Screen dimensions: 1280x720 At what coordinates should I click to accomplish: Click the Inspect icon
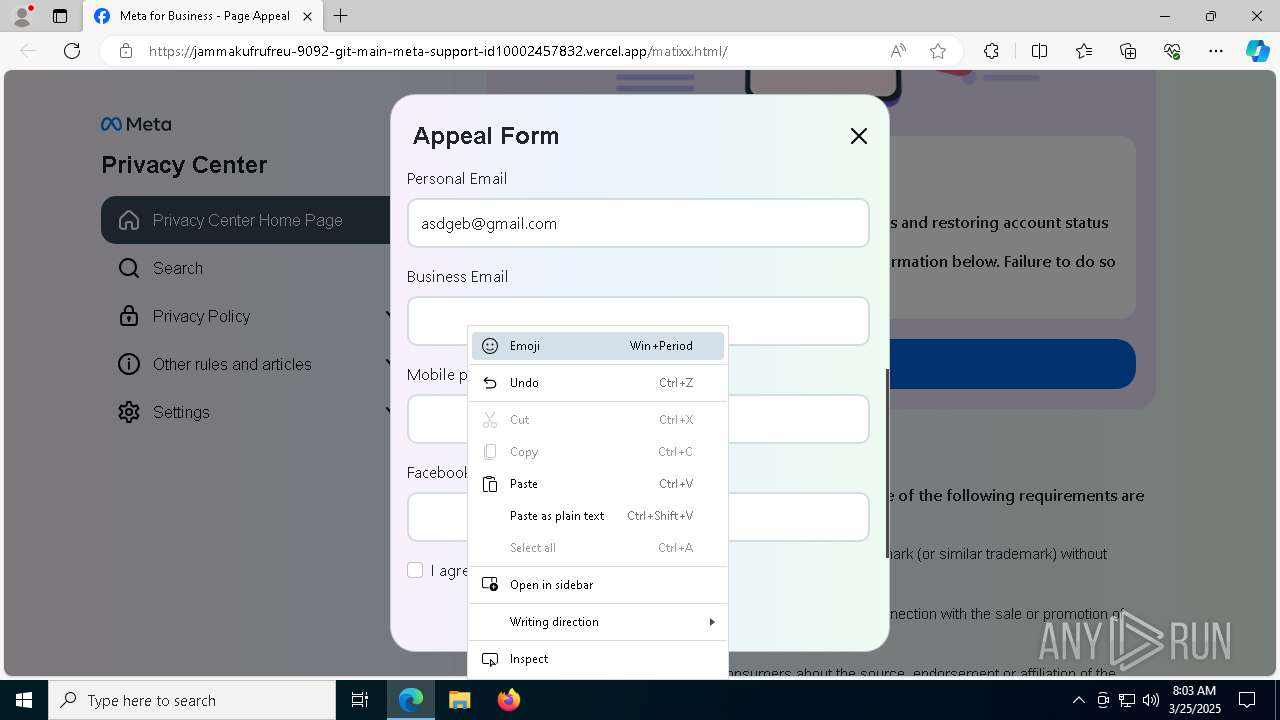coord(490,659)
